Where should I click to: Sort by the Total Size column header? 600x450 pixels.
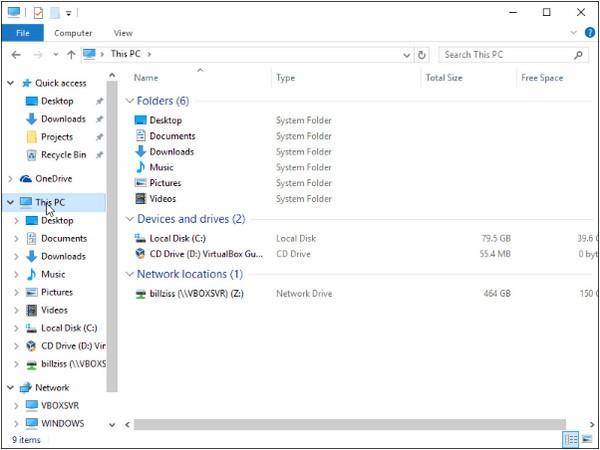444,77
